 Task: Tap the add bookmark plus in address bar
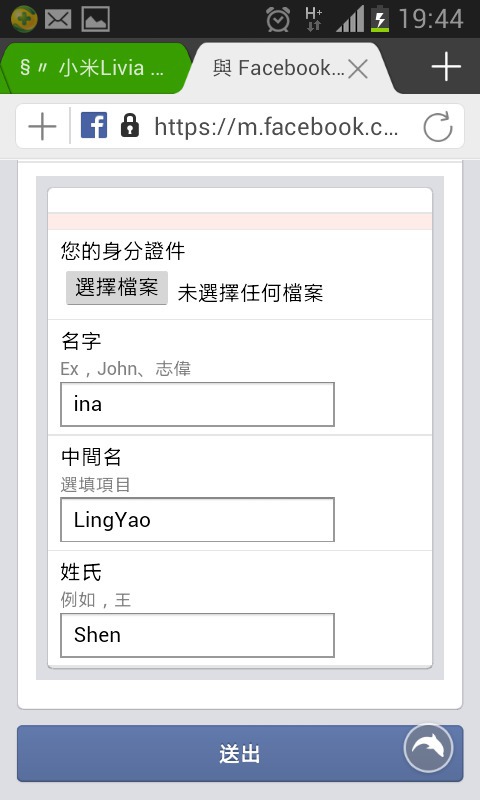coord(42,127)
